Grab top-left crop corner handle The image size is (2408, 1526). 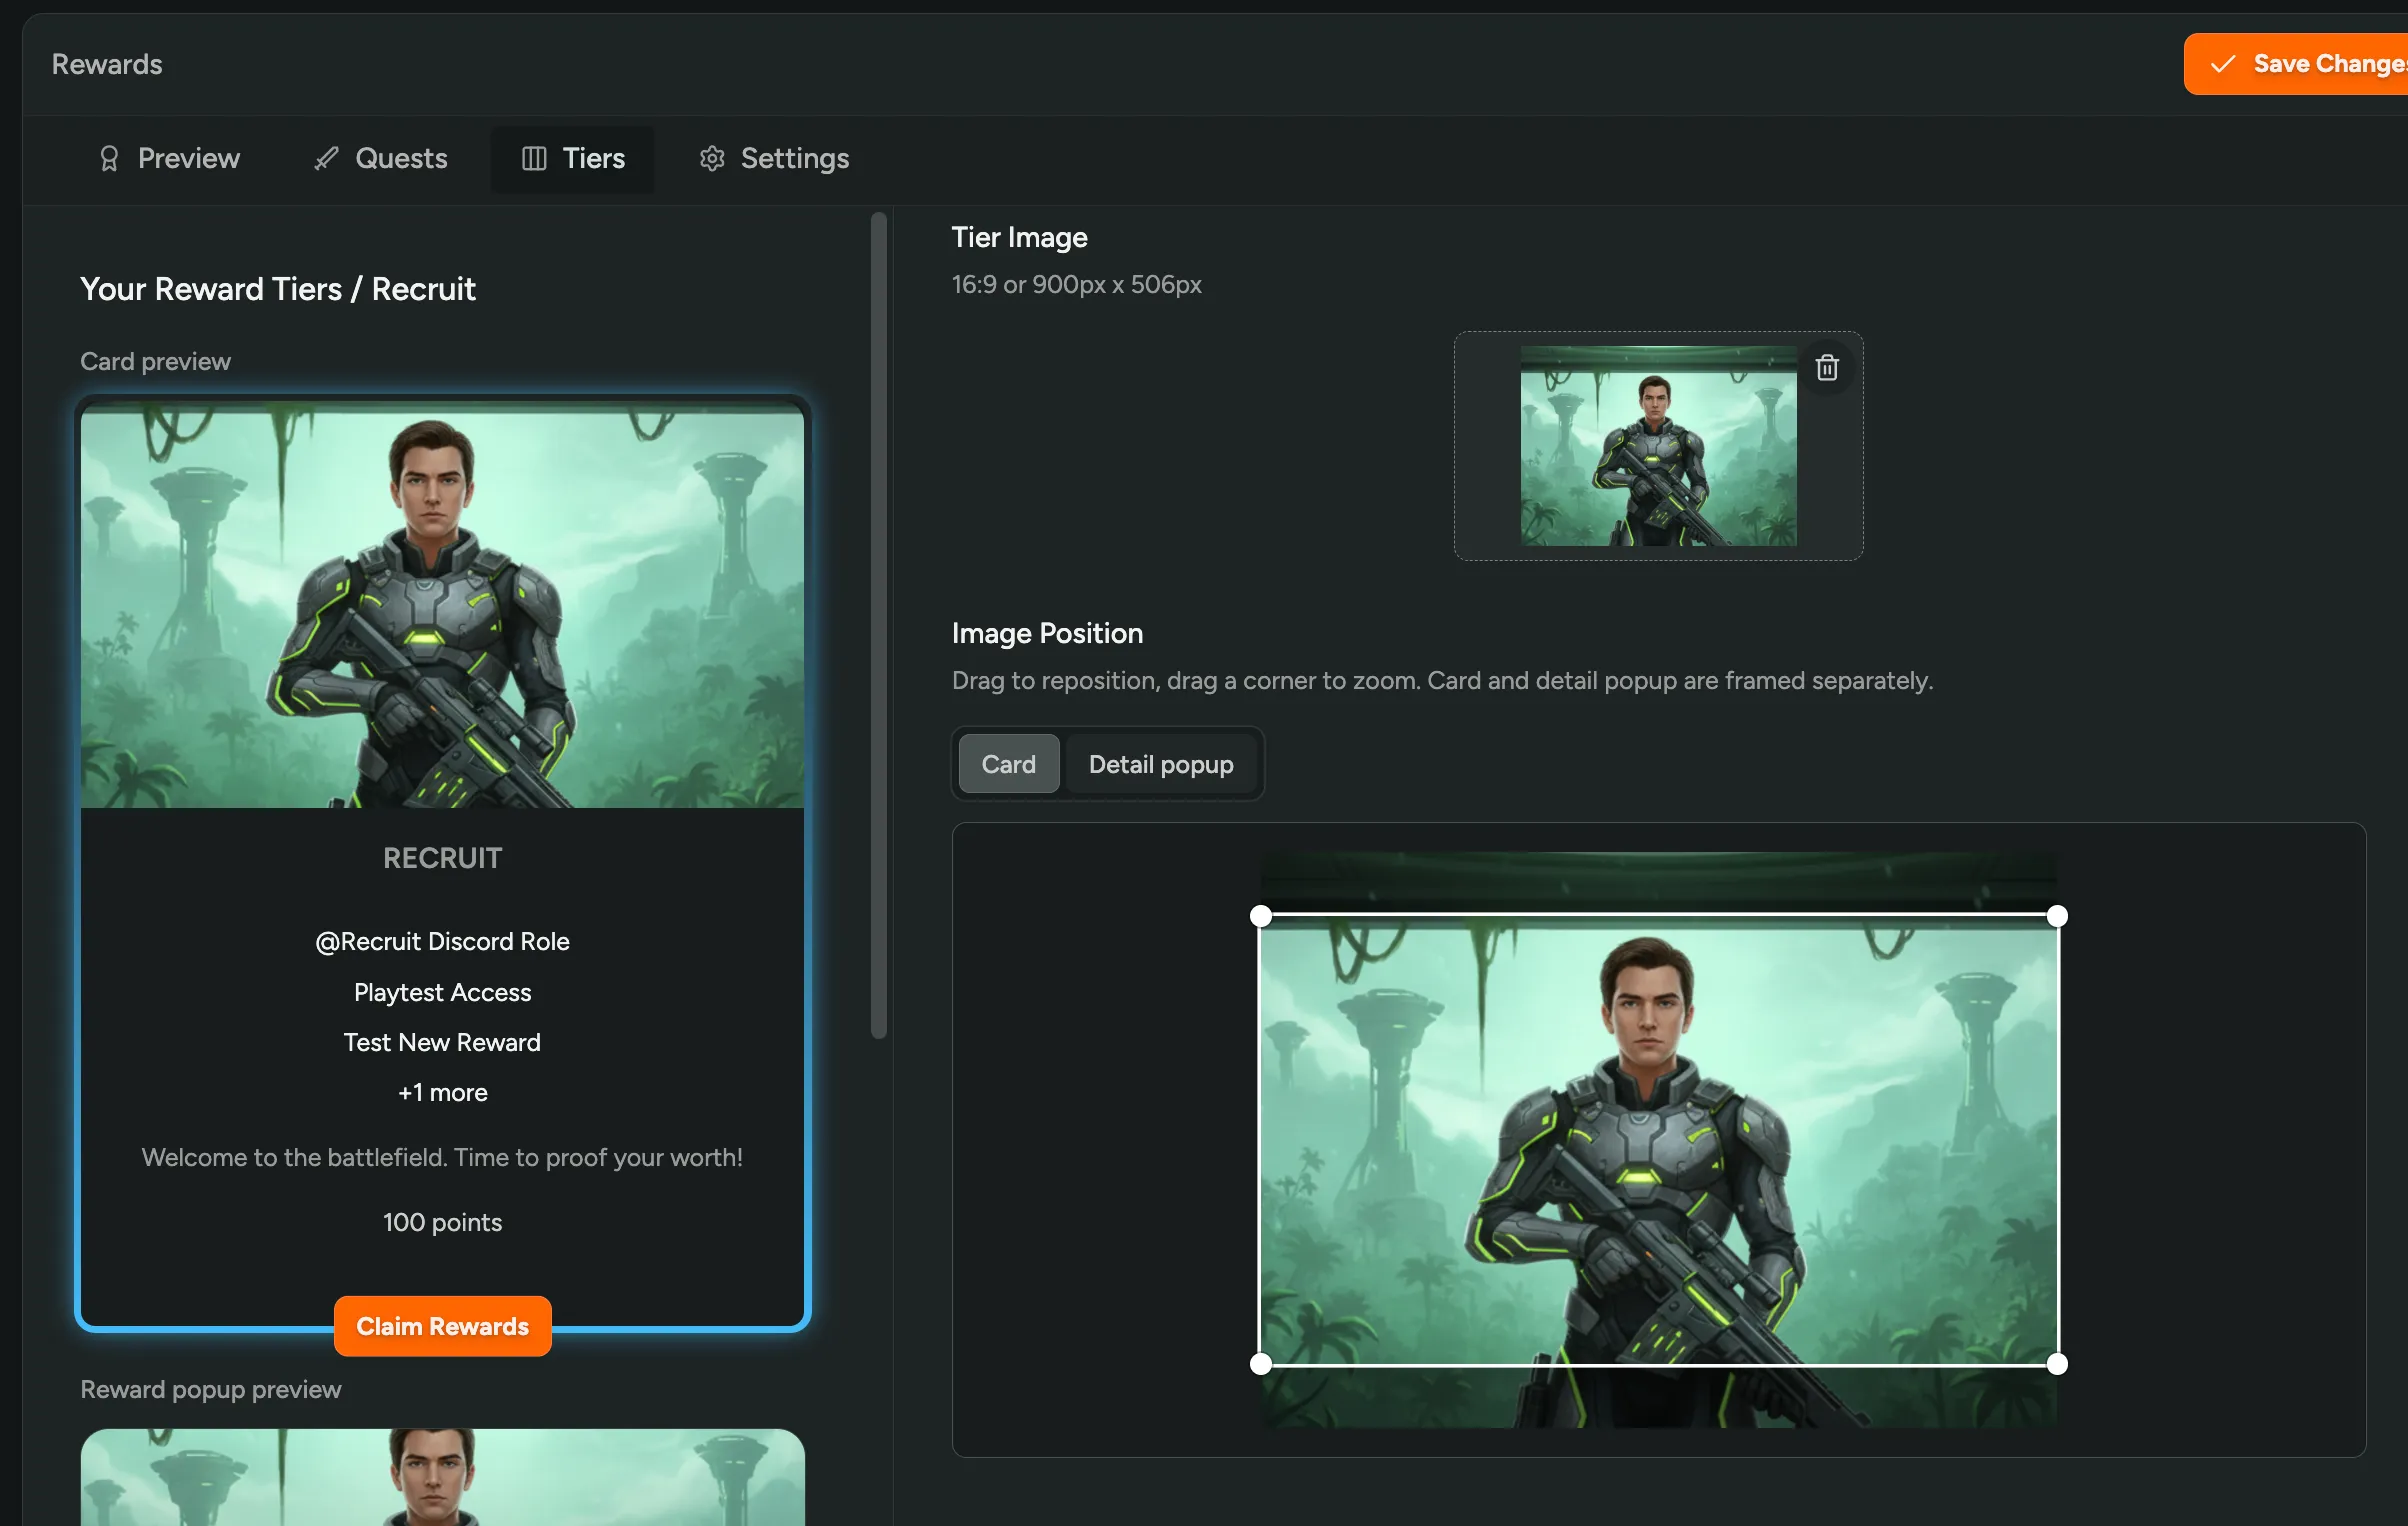click(1261, 916)
